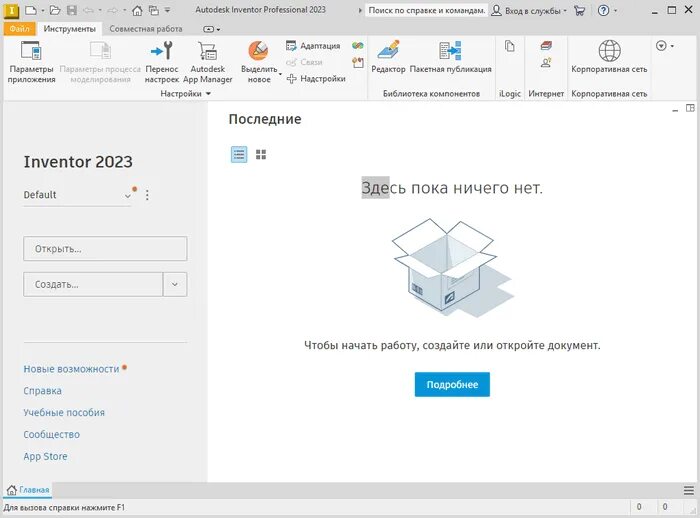Open project three-dot options menu
The image size is (700, 518).
click(147, 195)
